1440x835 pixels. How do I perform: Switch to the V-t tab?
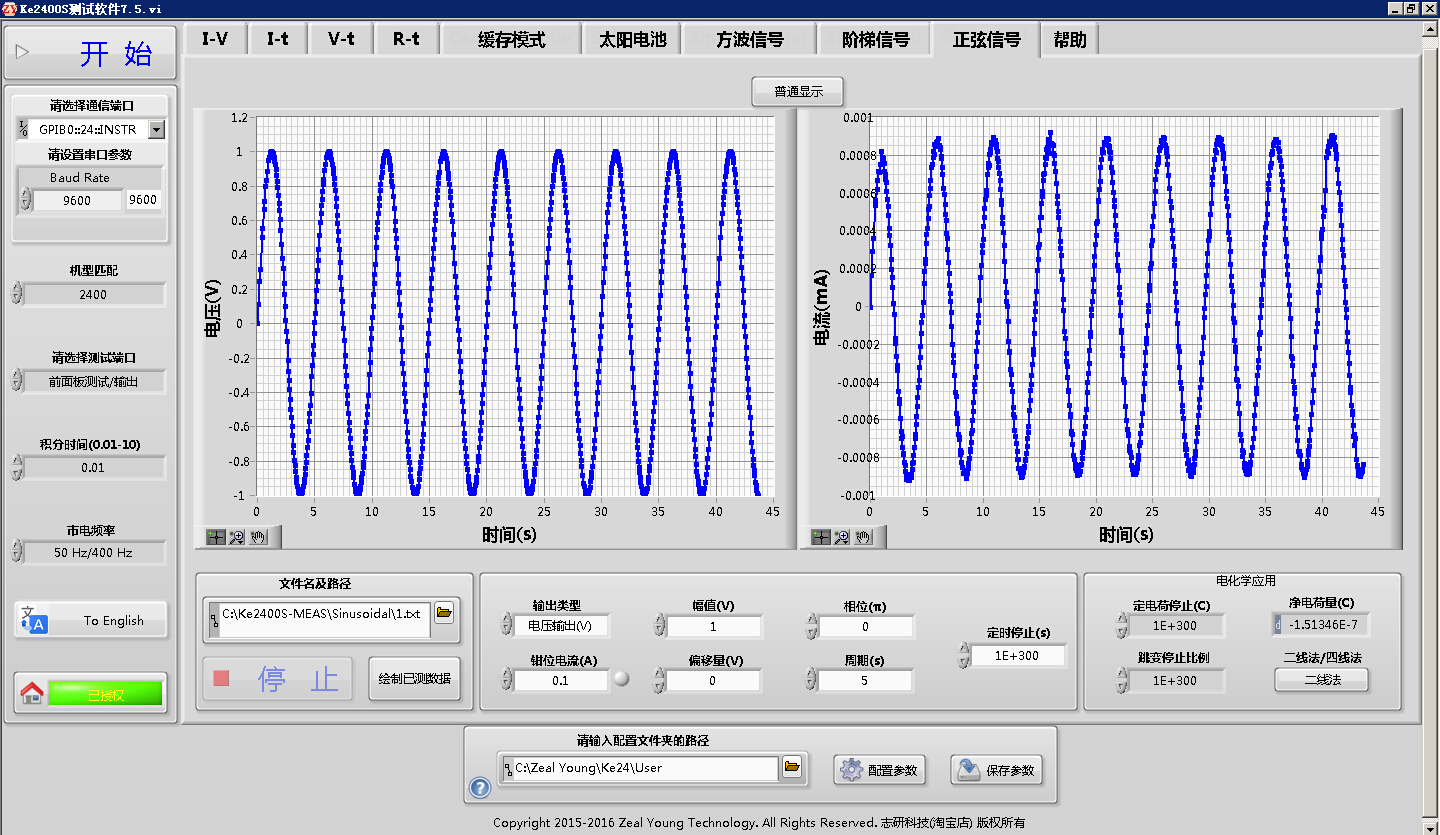click(341, 39)
